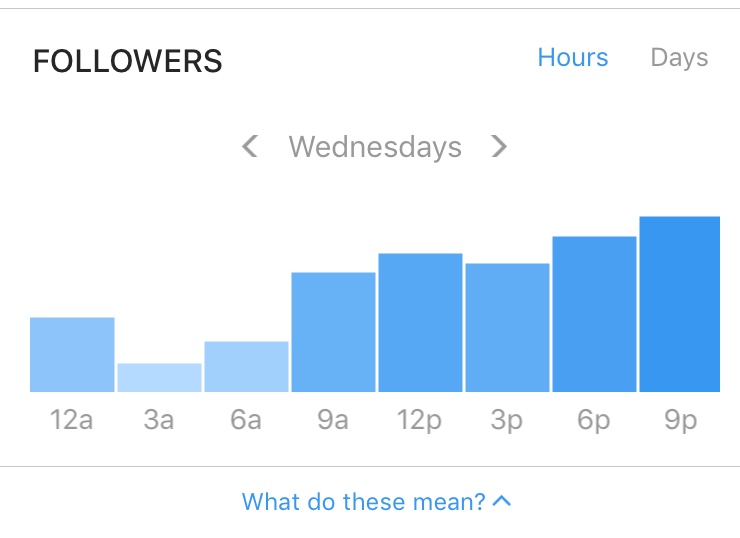Image resolution: width=740 pixels, height=538 pixels.
Task: Go to next day with right chevron
Action: coord(499,146)
